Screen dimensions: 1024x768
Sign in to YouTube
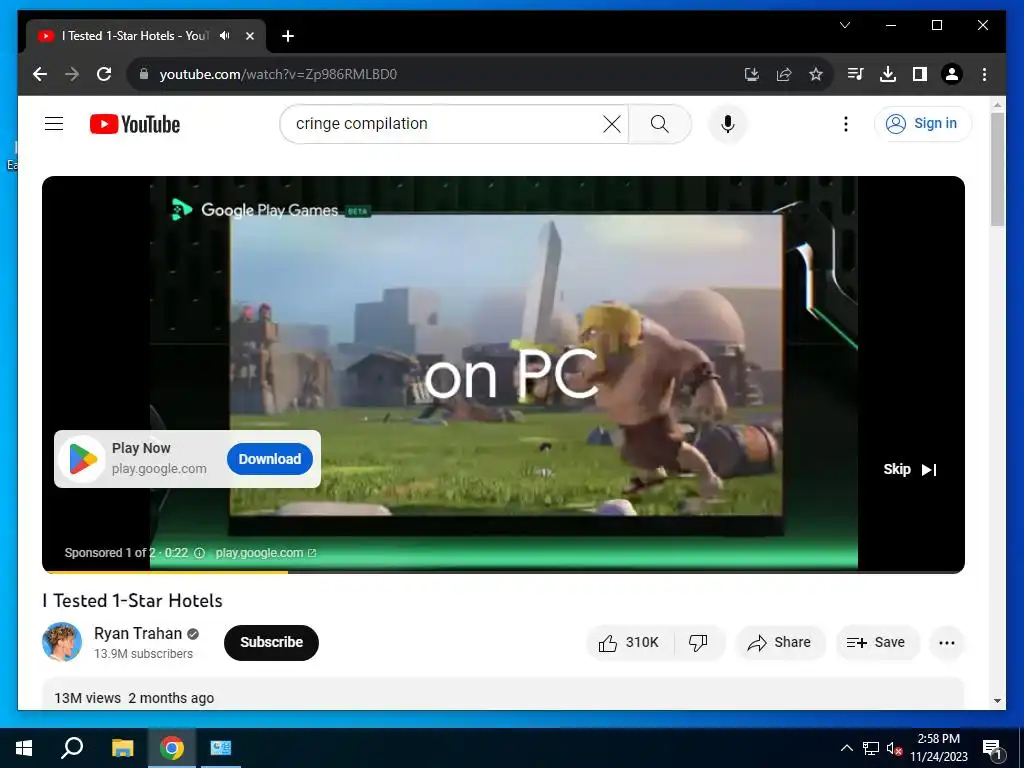coord(923,123)
